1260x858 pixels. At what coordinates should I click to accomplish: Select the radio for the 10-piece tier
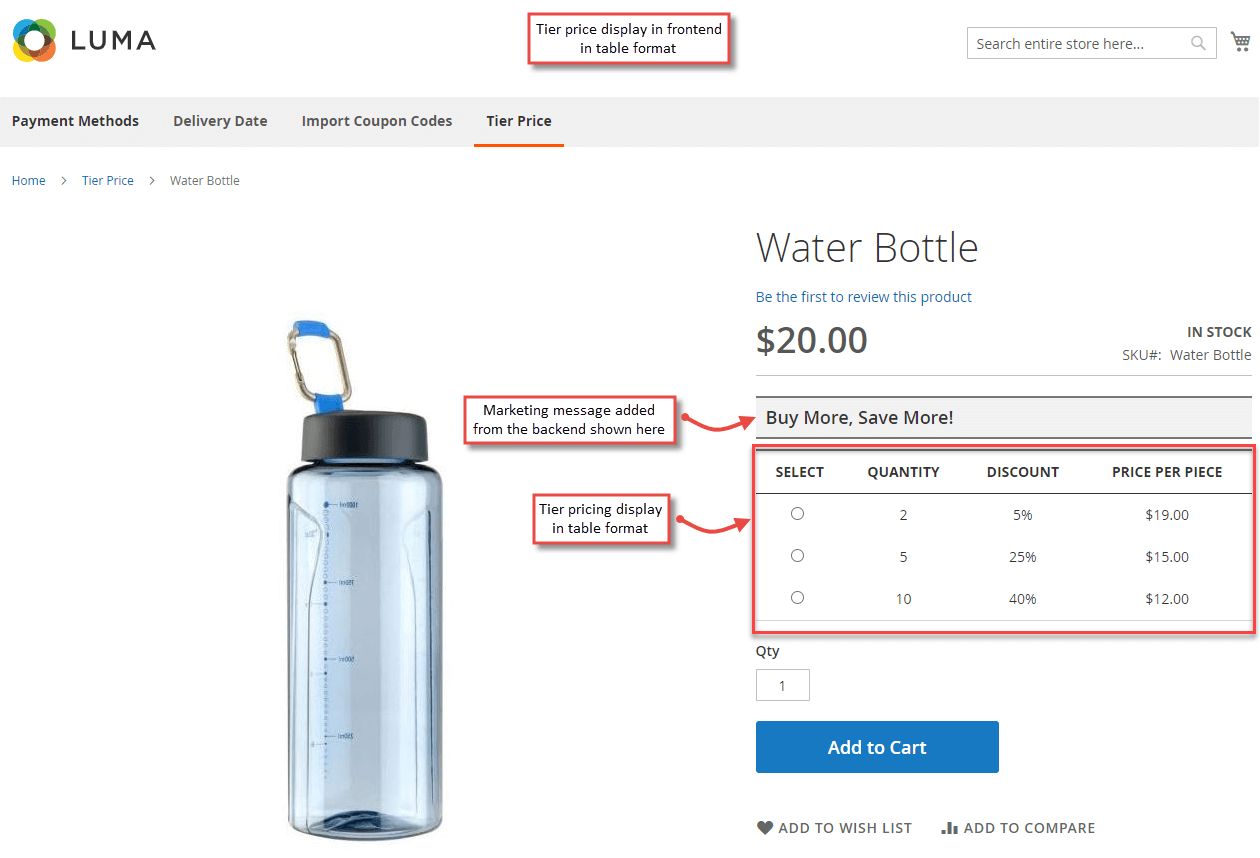[x=797, y=597]
